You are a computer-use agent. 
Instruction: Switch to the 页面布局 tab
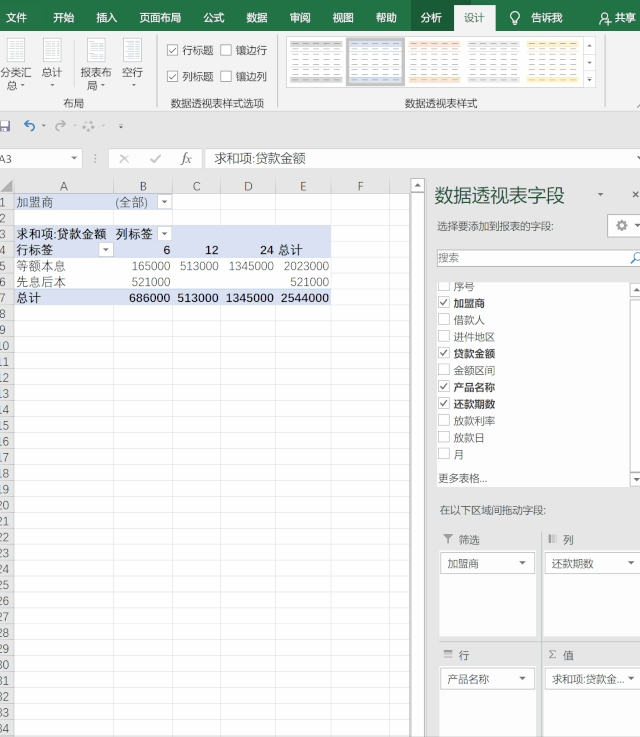[160, 18]
